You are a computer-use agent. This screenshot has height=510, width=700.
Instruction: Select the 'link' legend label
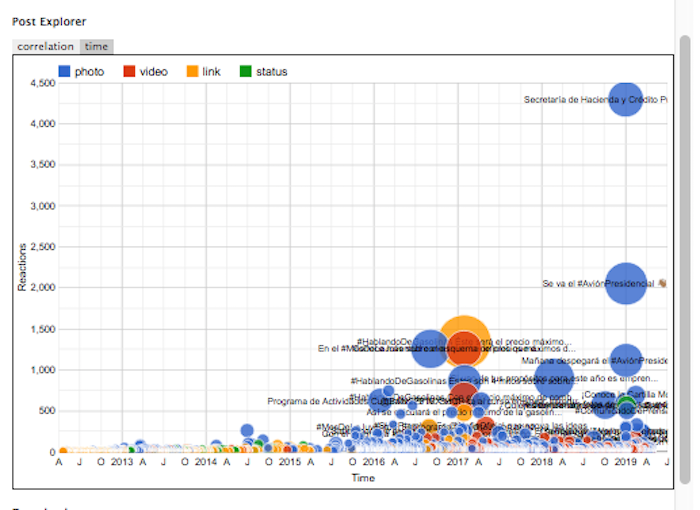point(211,71)
